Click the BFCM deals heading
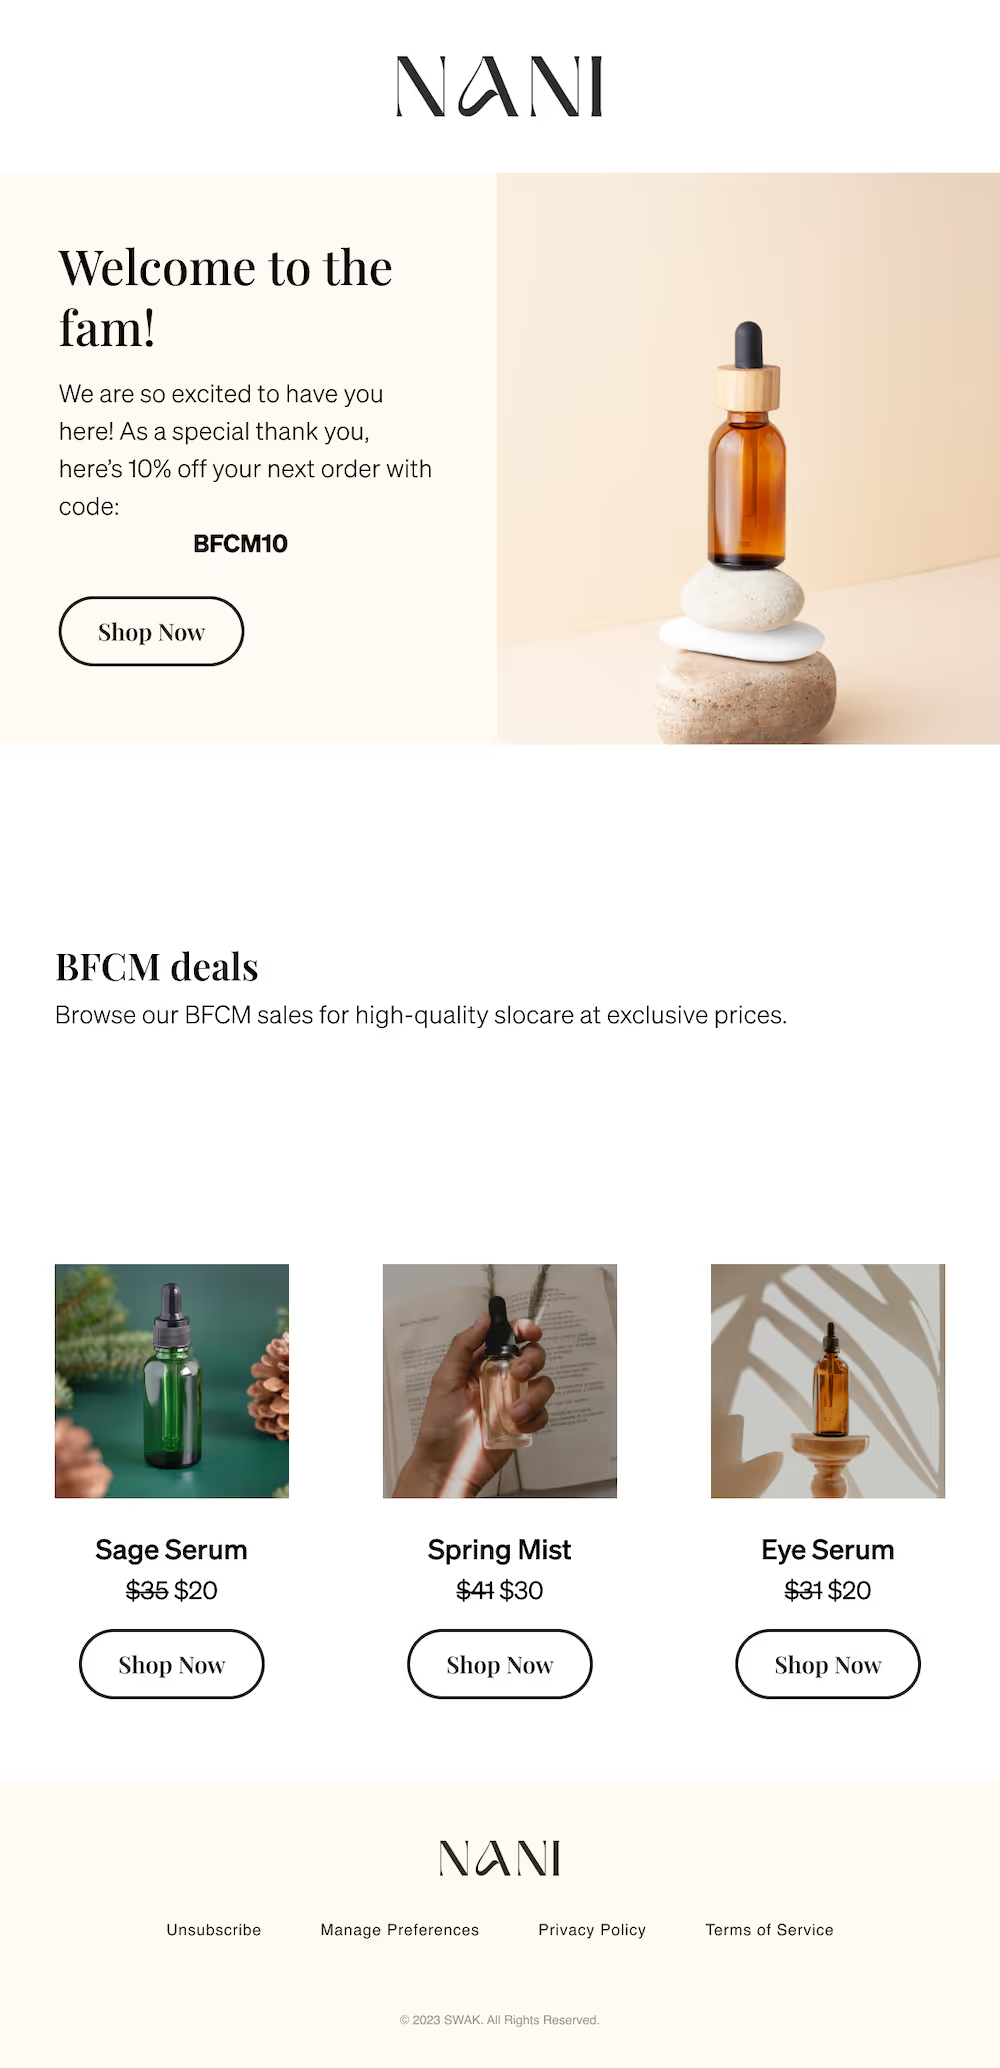The height and width of the screenshot is (2068, 1000). coord(157,967)
